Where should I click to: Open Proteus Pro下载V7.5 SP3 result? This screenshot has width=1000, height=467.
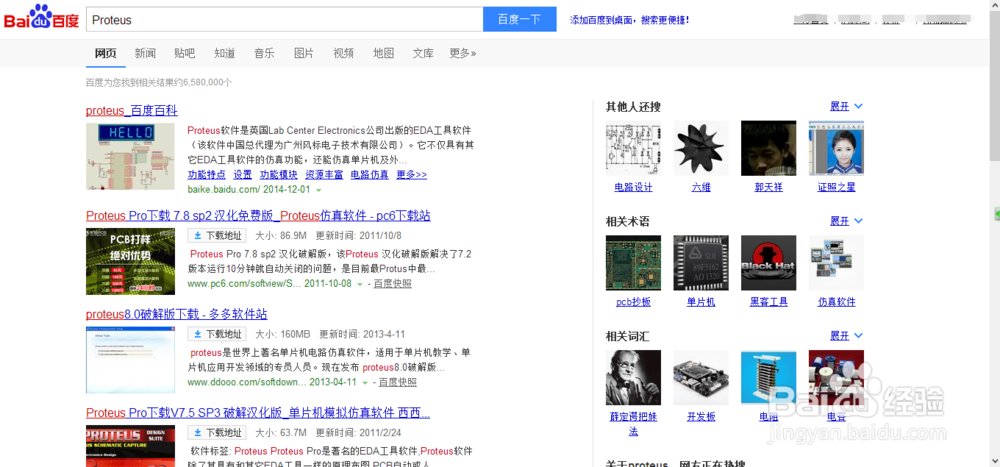point(258,413)
